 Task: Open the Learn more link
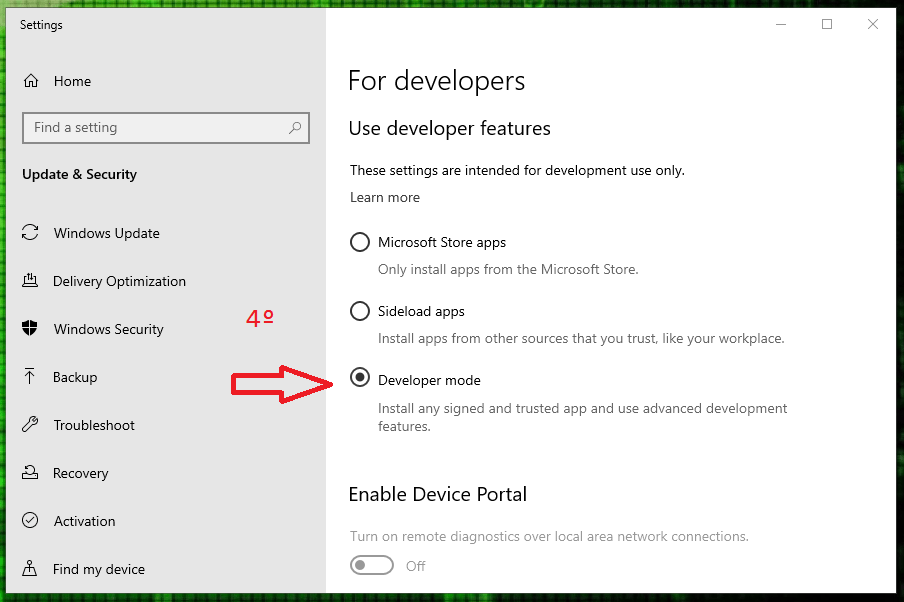[384, 197]
